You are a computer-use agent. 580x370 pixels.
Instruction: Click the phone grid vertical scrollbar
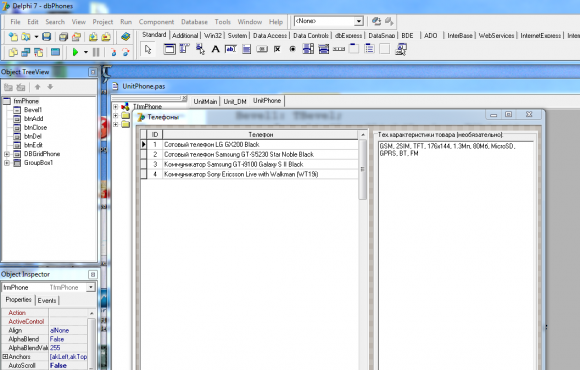[362, 168]
